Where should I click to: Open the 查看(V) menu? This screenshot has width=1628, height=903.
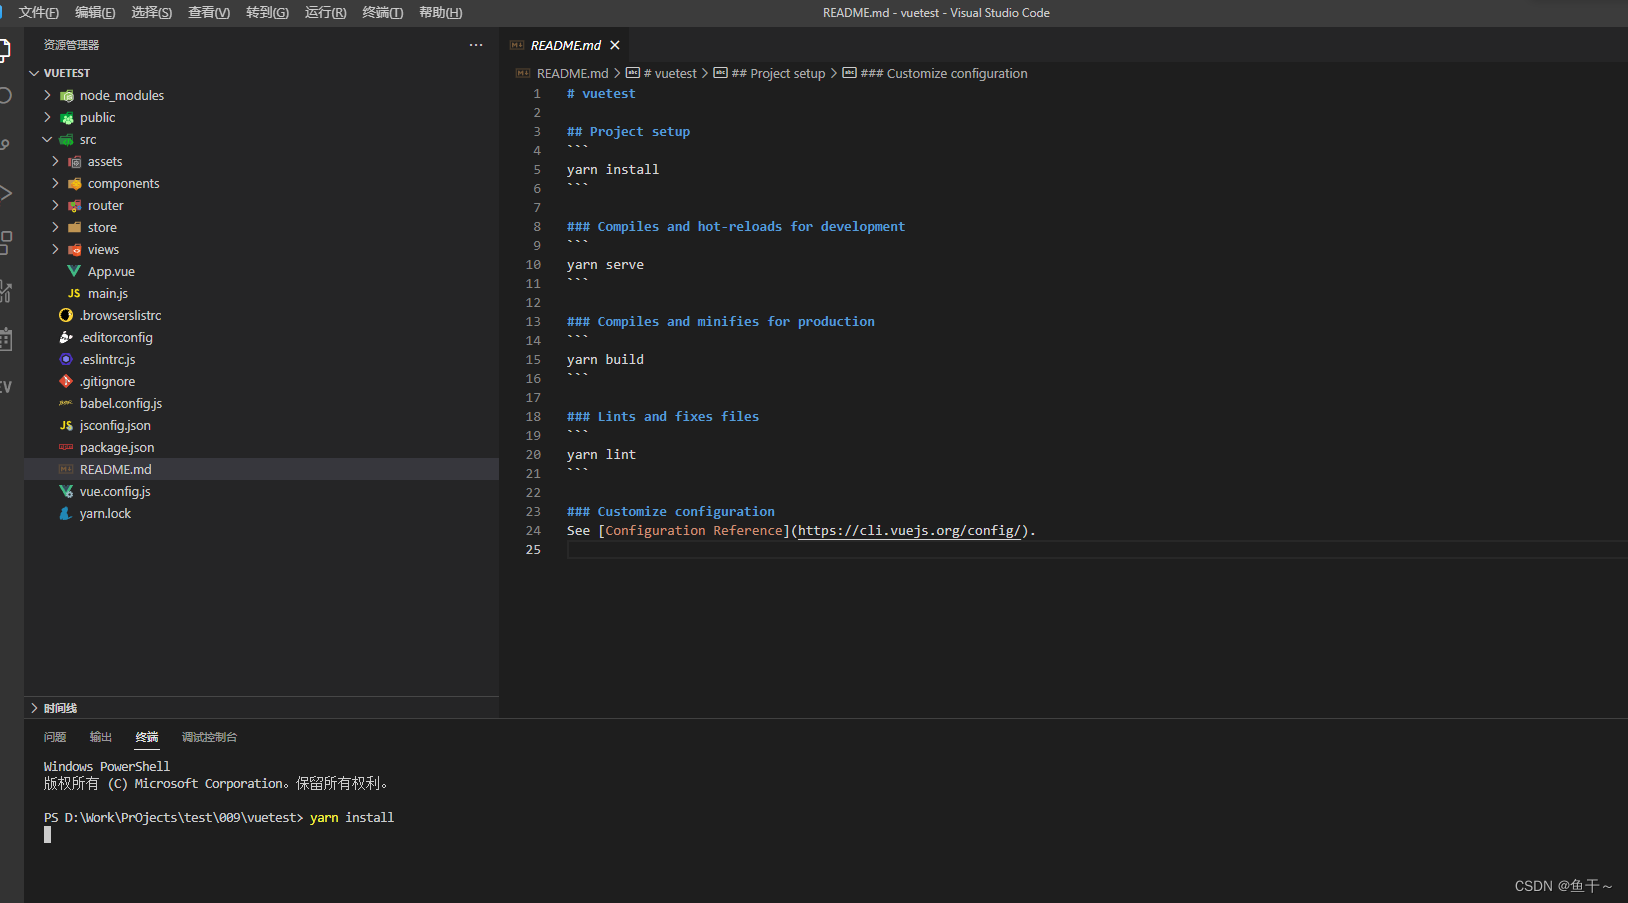click(209, 12)
